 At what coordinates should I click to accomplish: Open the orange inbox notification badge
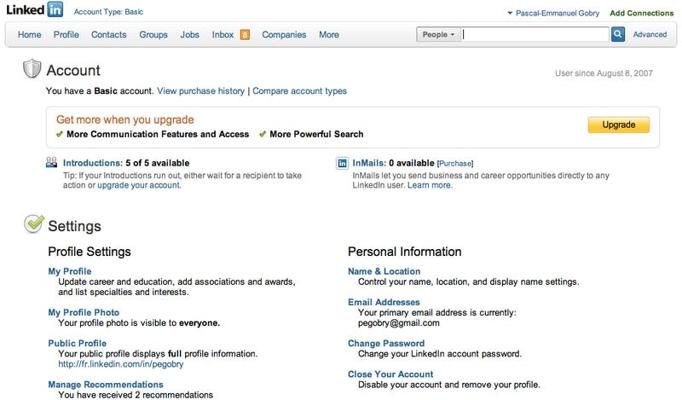[x=245, y=35]
